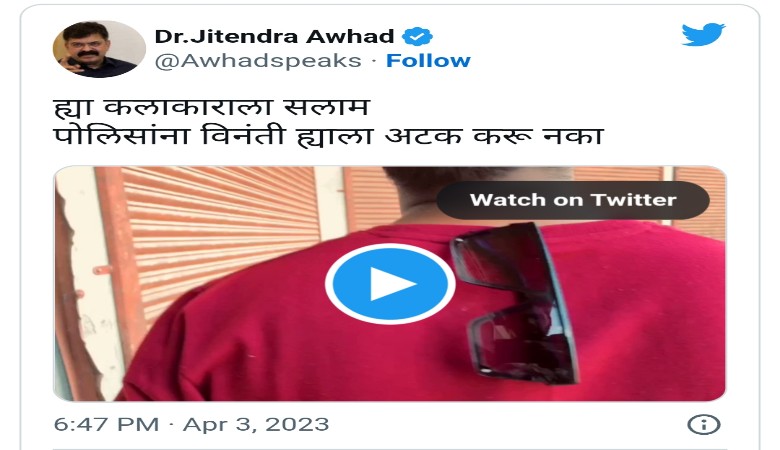Select the Watch on Twitter button

pyautogui.click(x=573, y=200)
